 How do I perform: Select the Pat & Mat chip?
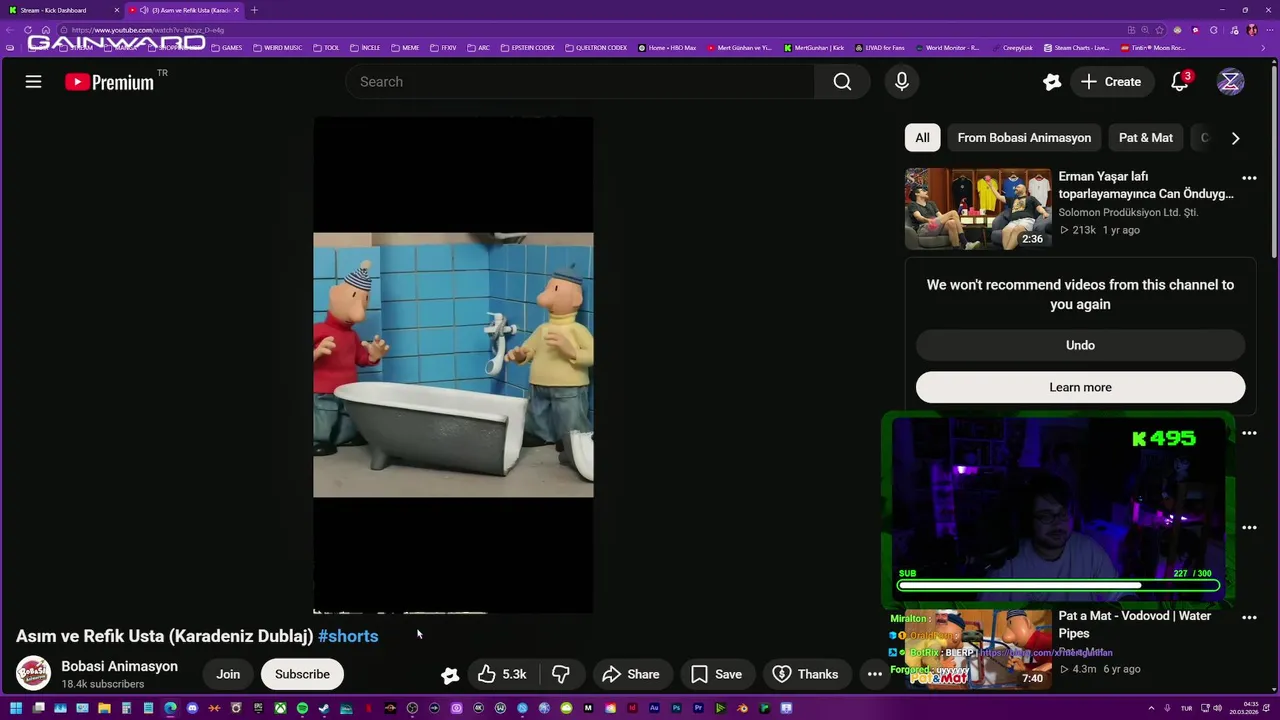pos(1146,138)
